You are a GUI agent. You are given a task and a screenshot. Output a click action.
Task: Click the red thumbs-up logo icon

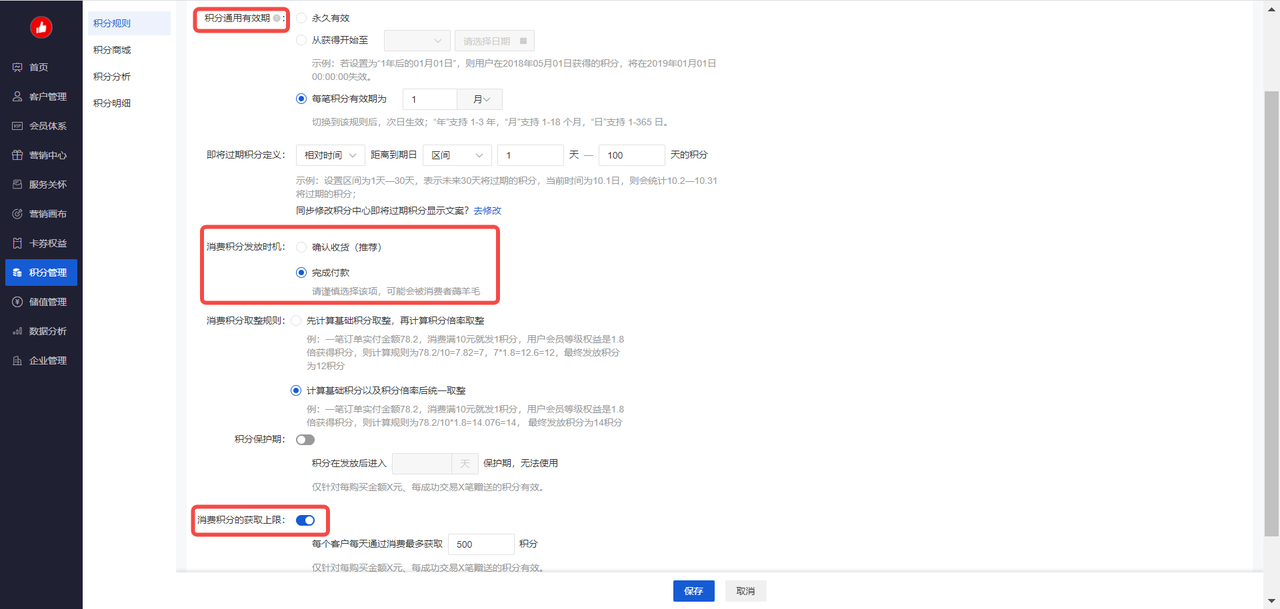(x=41, y=27)
